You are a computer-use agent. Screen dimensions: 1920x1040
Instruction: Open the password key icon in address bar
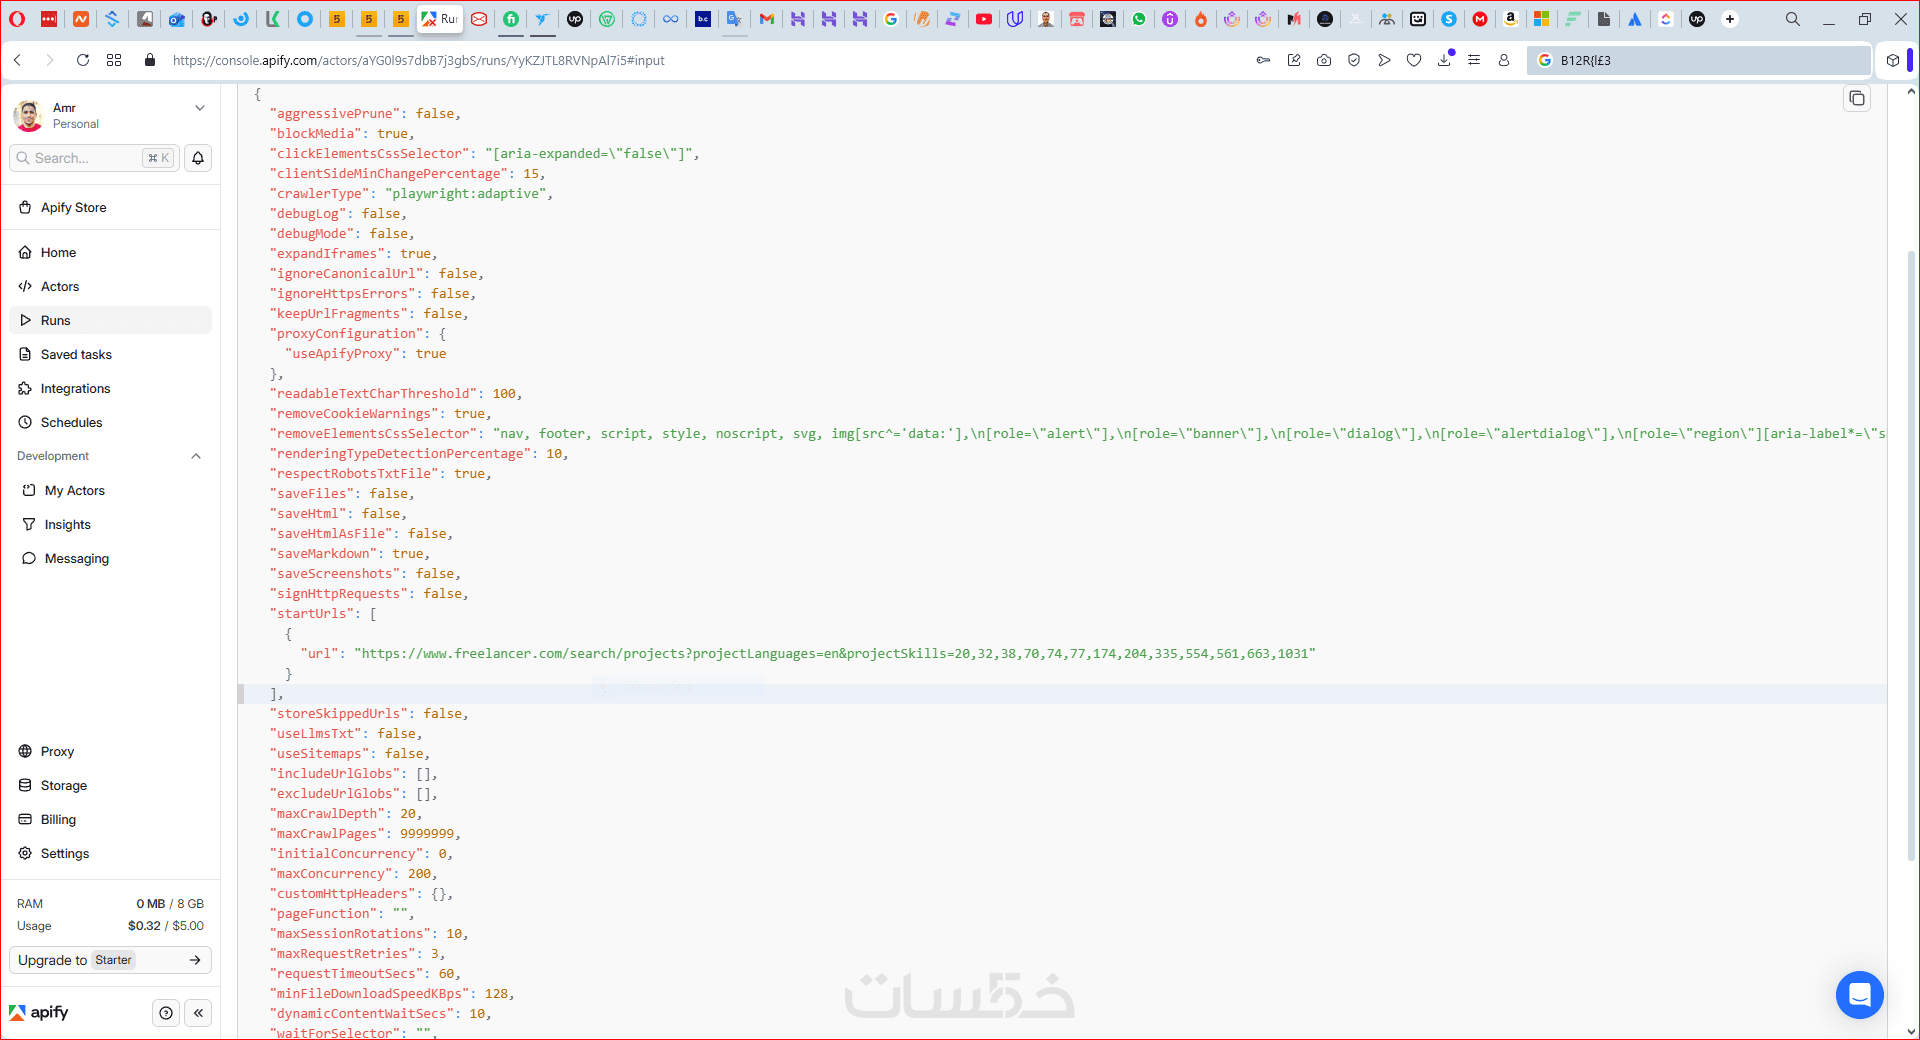(x=1264, y=60)
